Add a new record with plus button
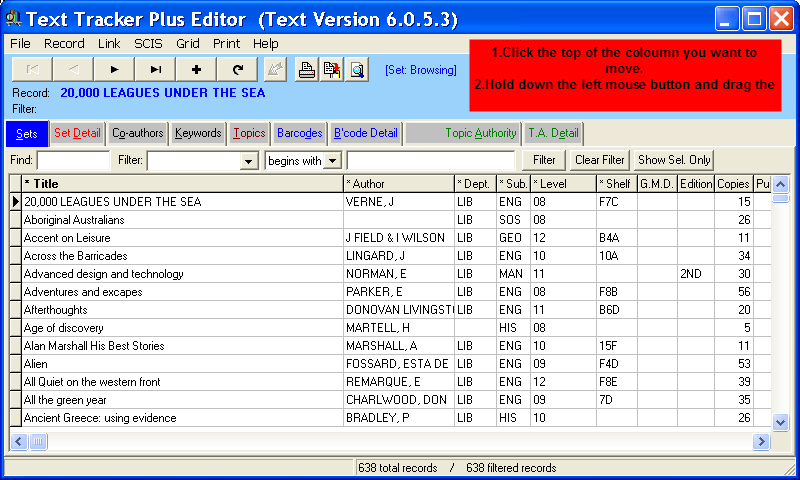This screenshot has height=480, width=800. pyautogui.click(x=196, y=69)
